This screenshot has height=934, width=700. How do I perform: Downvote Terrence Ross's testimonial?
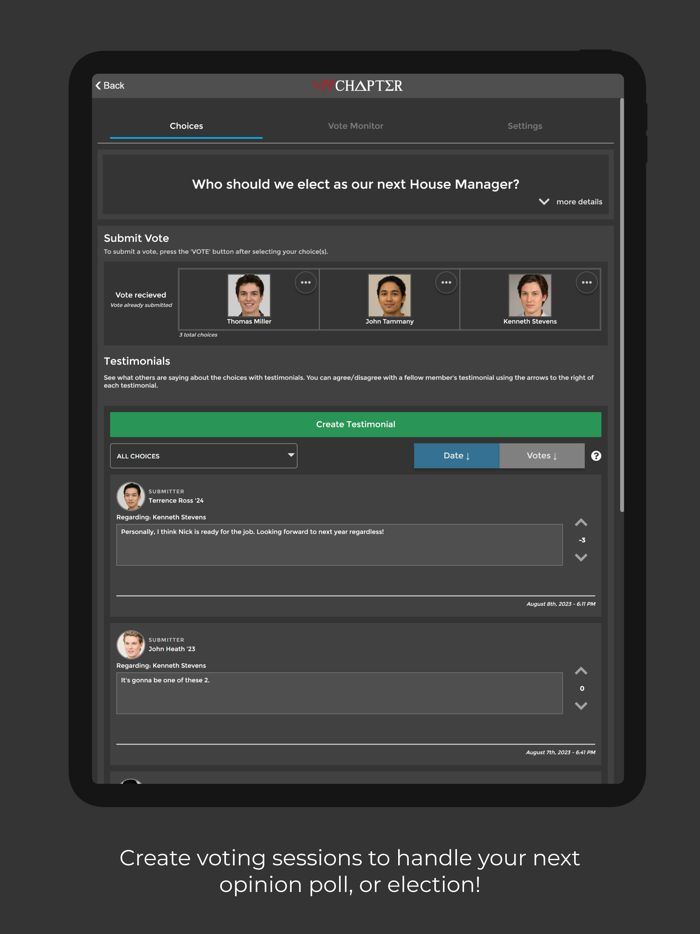pyautogui.click(x=581, y=558)
